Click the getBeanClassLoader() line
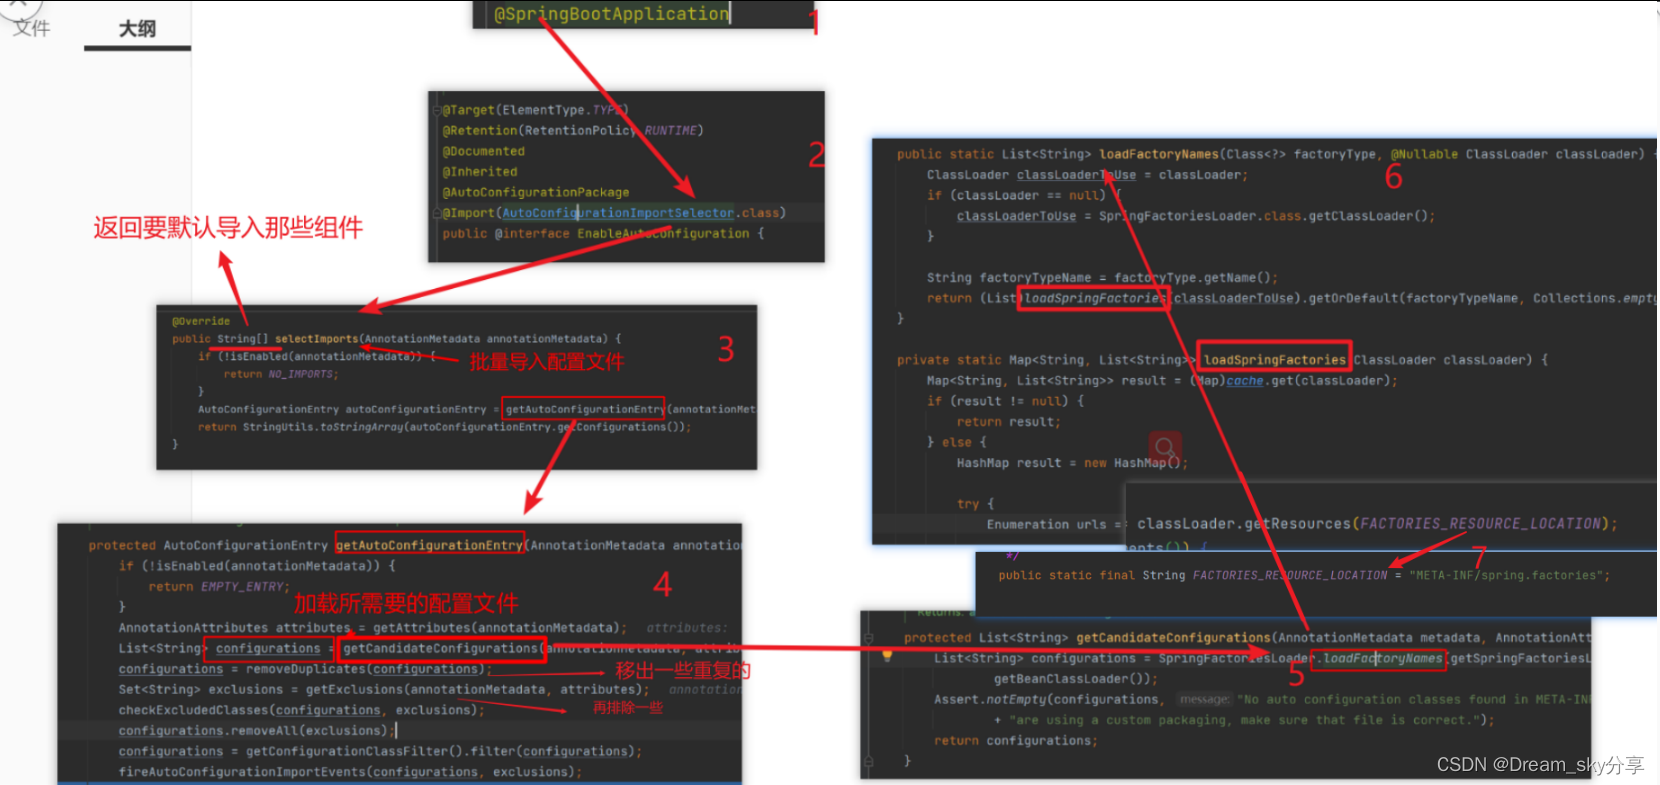1660x785 pixels. click(x=1075, y=679)
